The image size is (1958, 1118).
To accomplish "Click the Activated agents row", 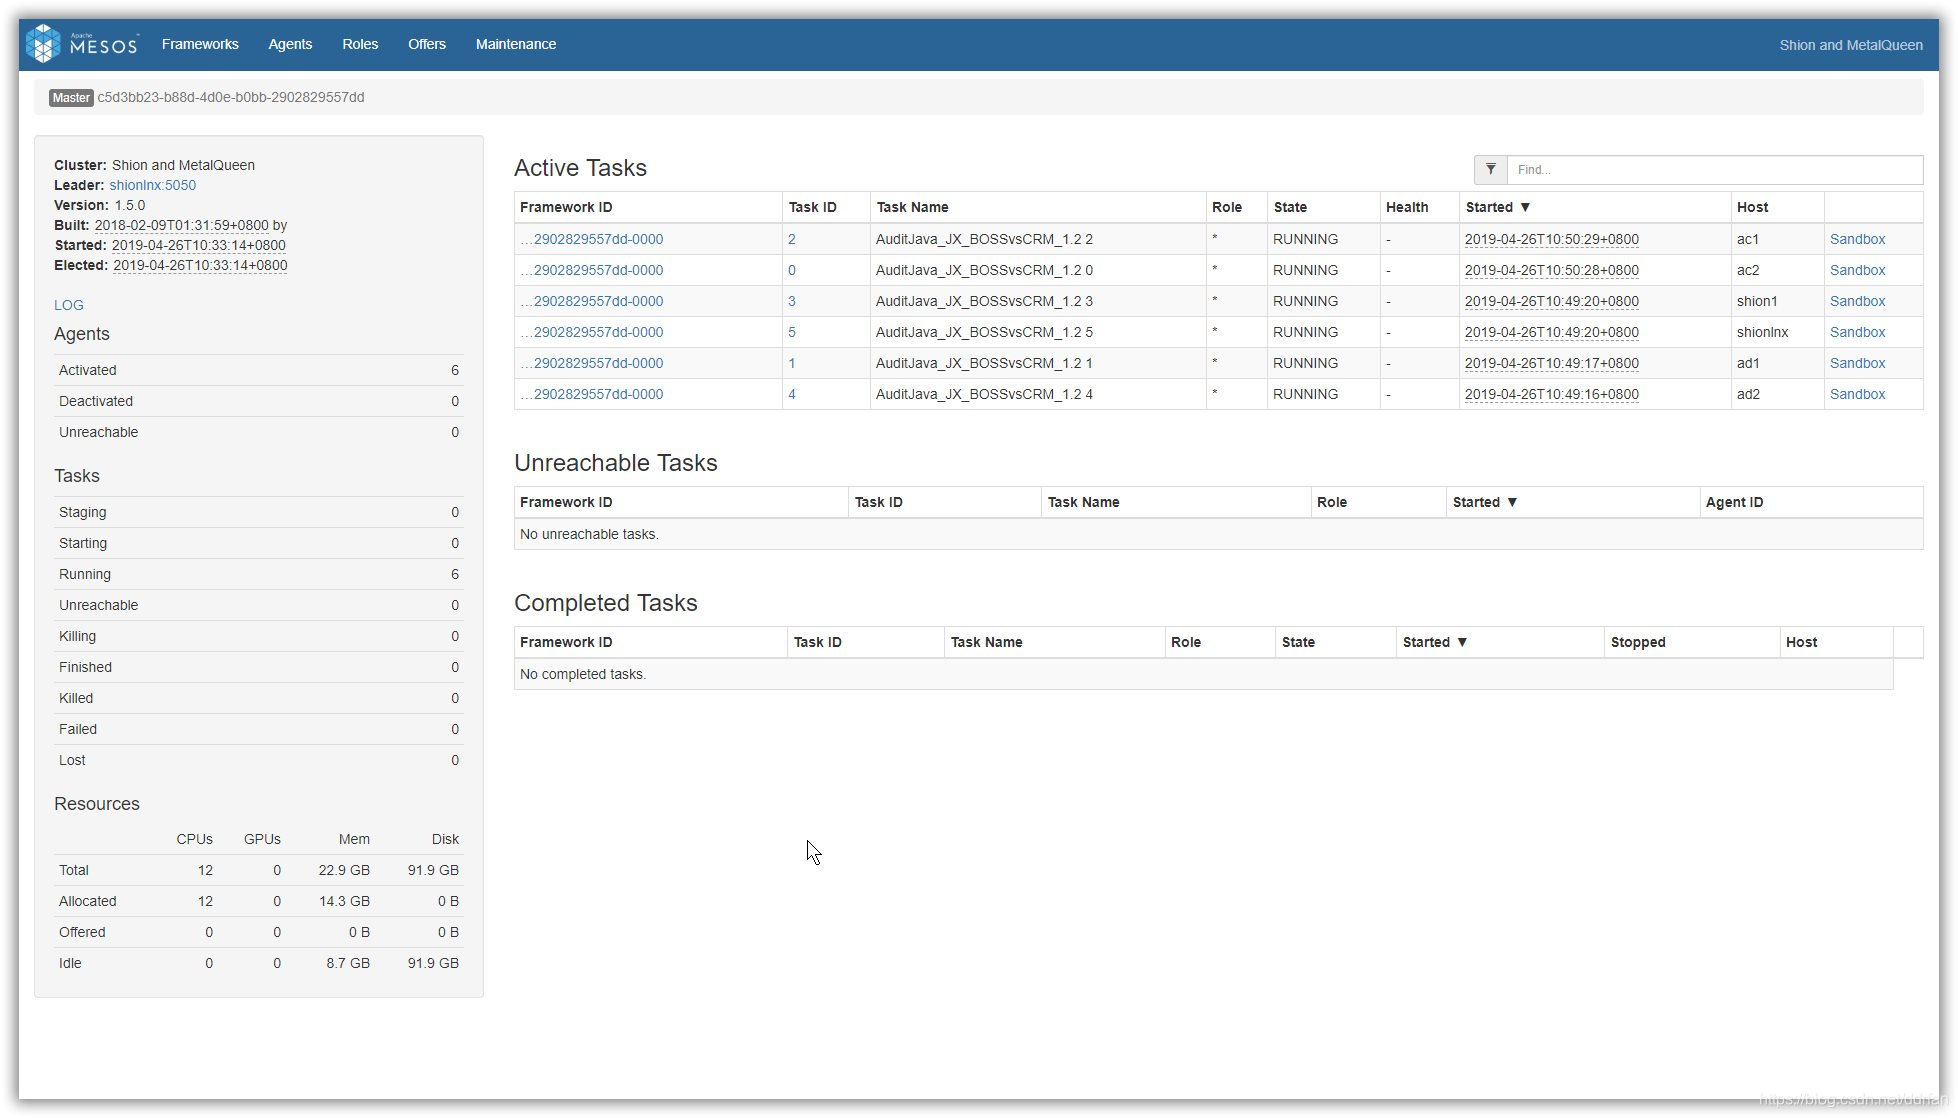I will (x=259, y=370).
